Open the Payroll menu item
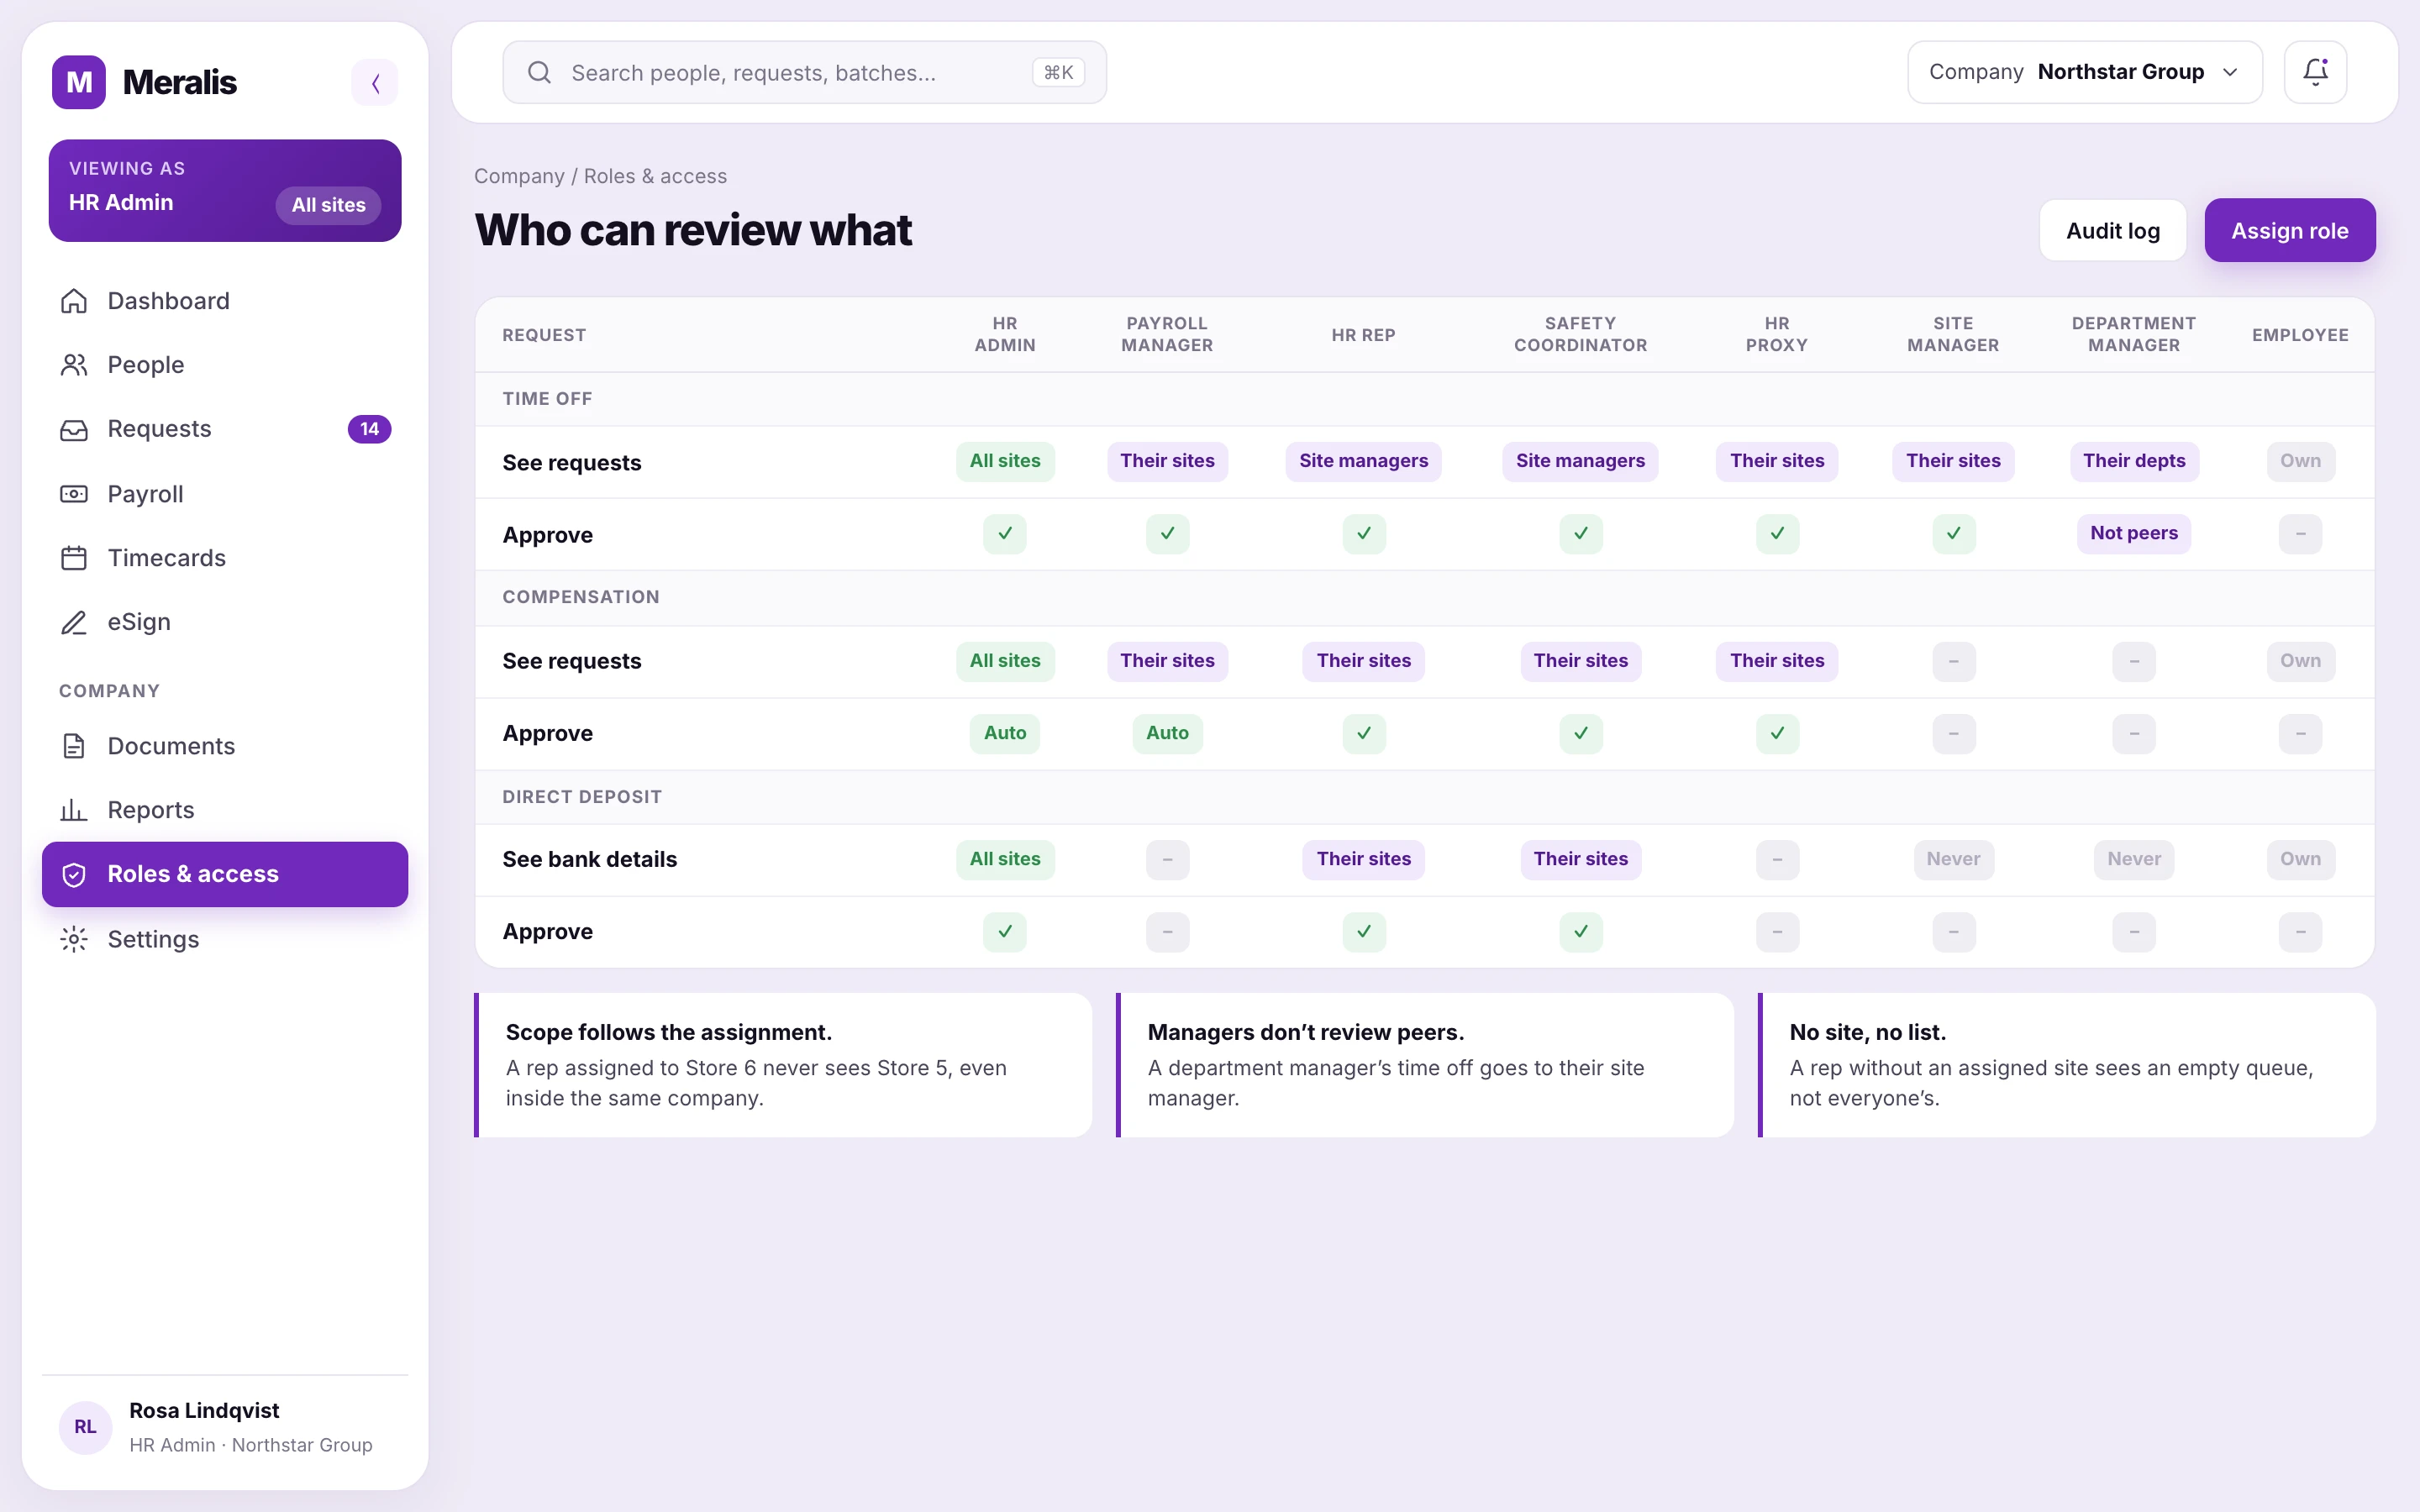This screenshot has height=1512, width=2420. click(x=225, y=494)
